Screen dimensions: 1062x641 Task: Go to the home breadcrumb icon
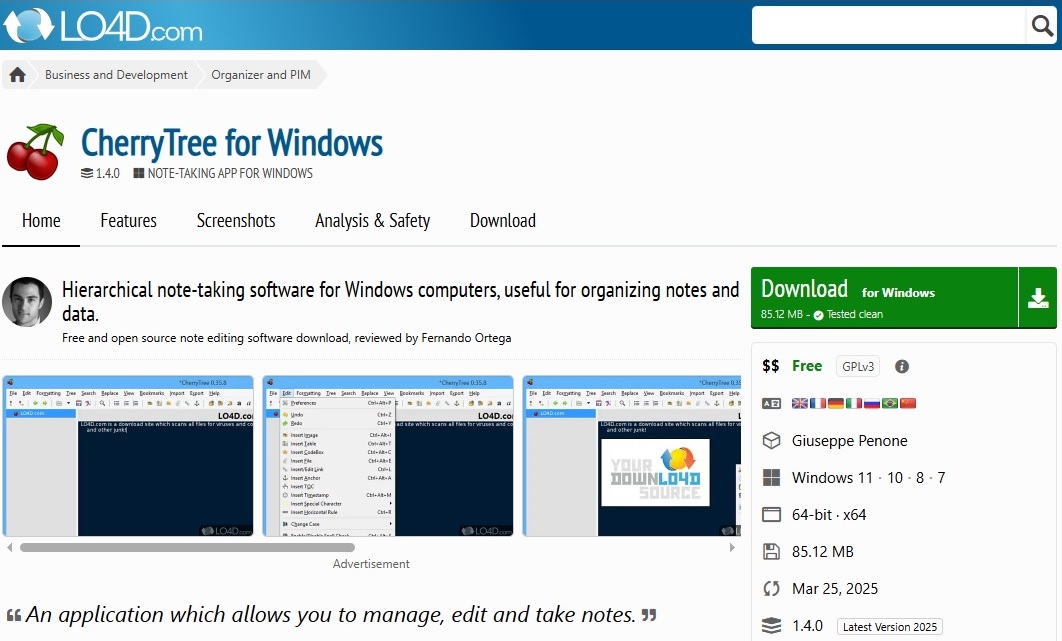click(x=17, y=75)
